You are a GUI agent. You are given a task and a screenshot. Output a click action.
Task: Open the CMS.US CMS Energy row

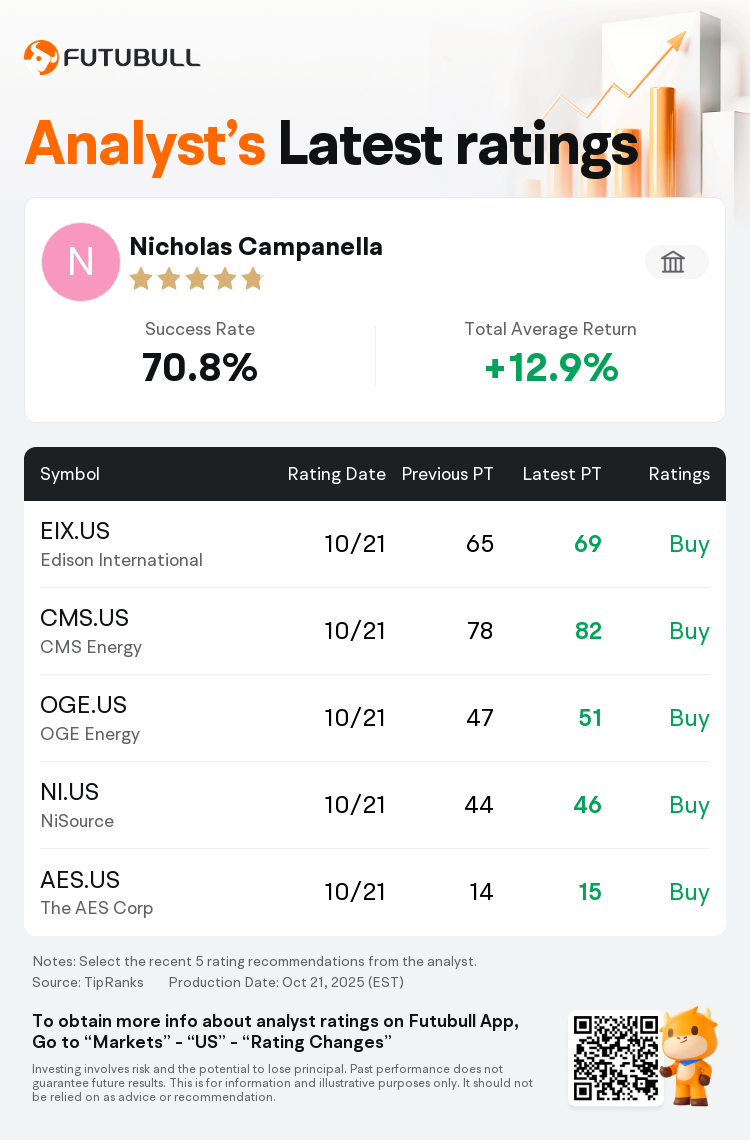(x=374, y=631)
